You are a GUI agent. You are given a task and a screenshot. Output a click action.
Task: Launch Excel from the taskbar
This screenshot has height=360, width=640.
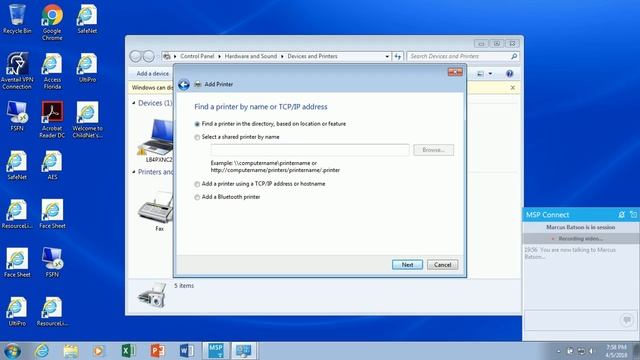coord(129,351)
